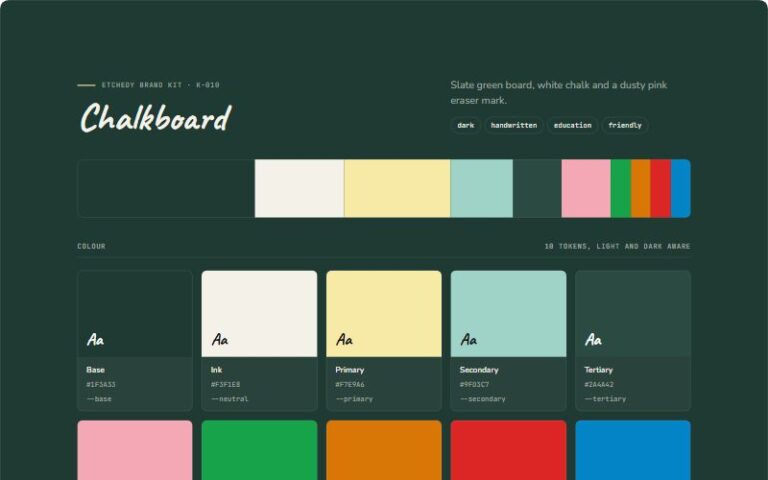Open the red colour card in second row

pos(508,450)
